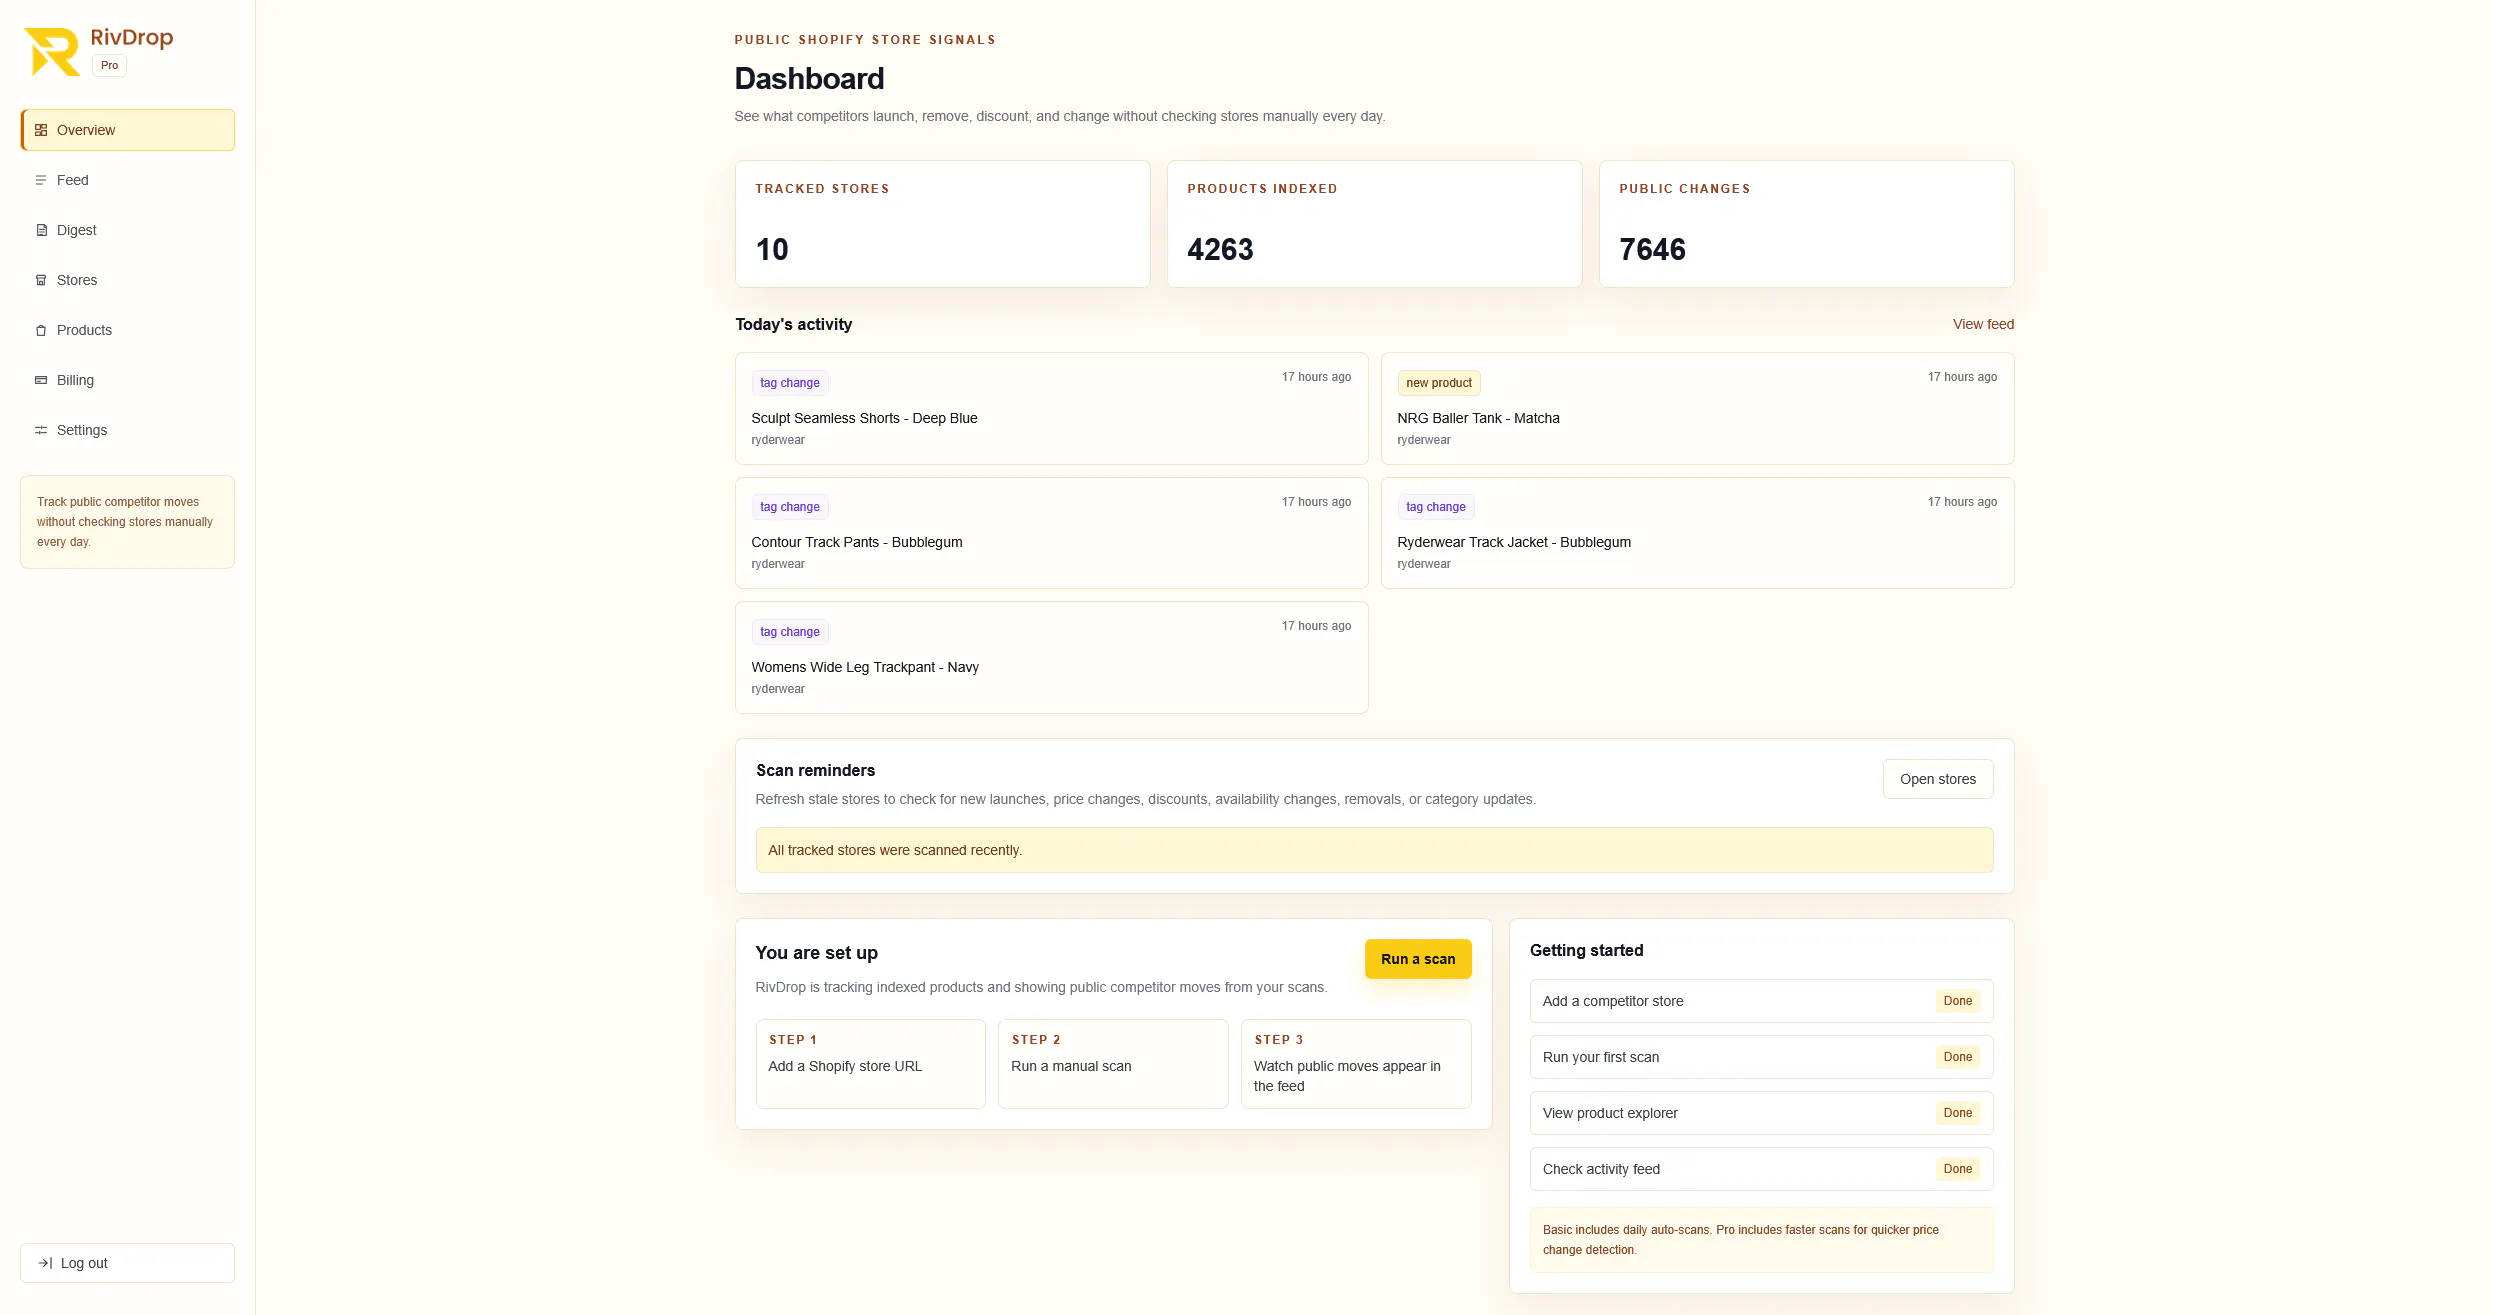The height and width of the screenshot is (1315, 2493).
Task: Click the You are set up heading
Action: click(x=817, y=953)
